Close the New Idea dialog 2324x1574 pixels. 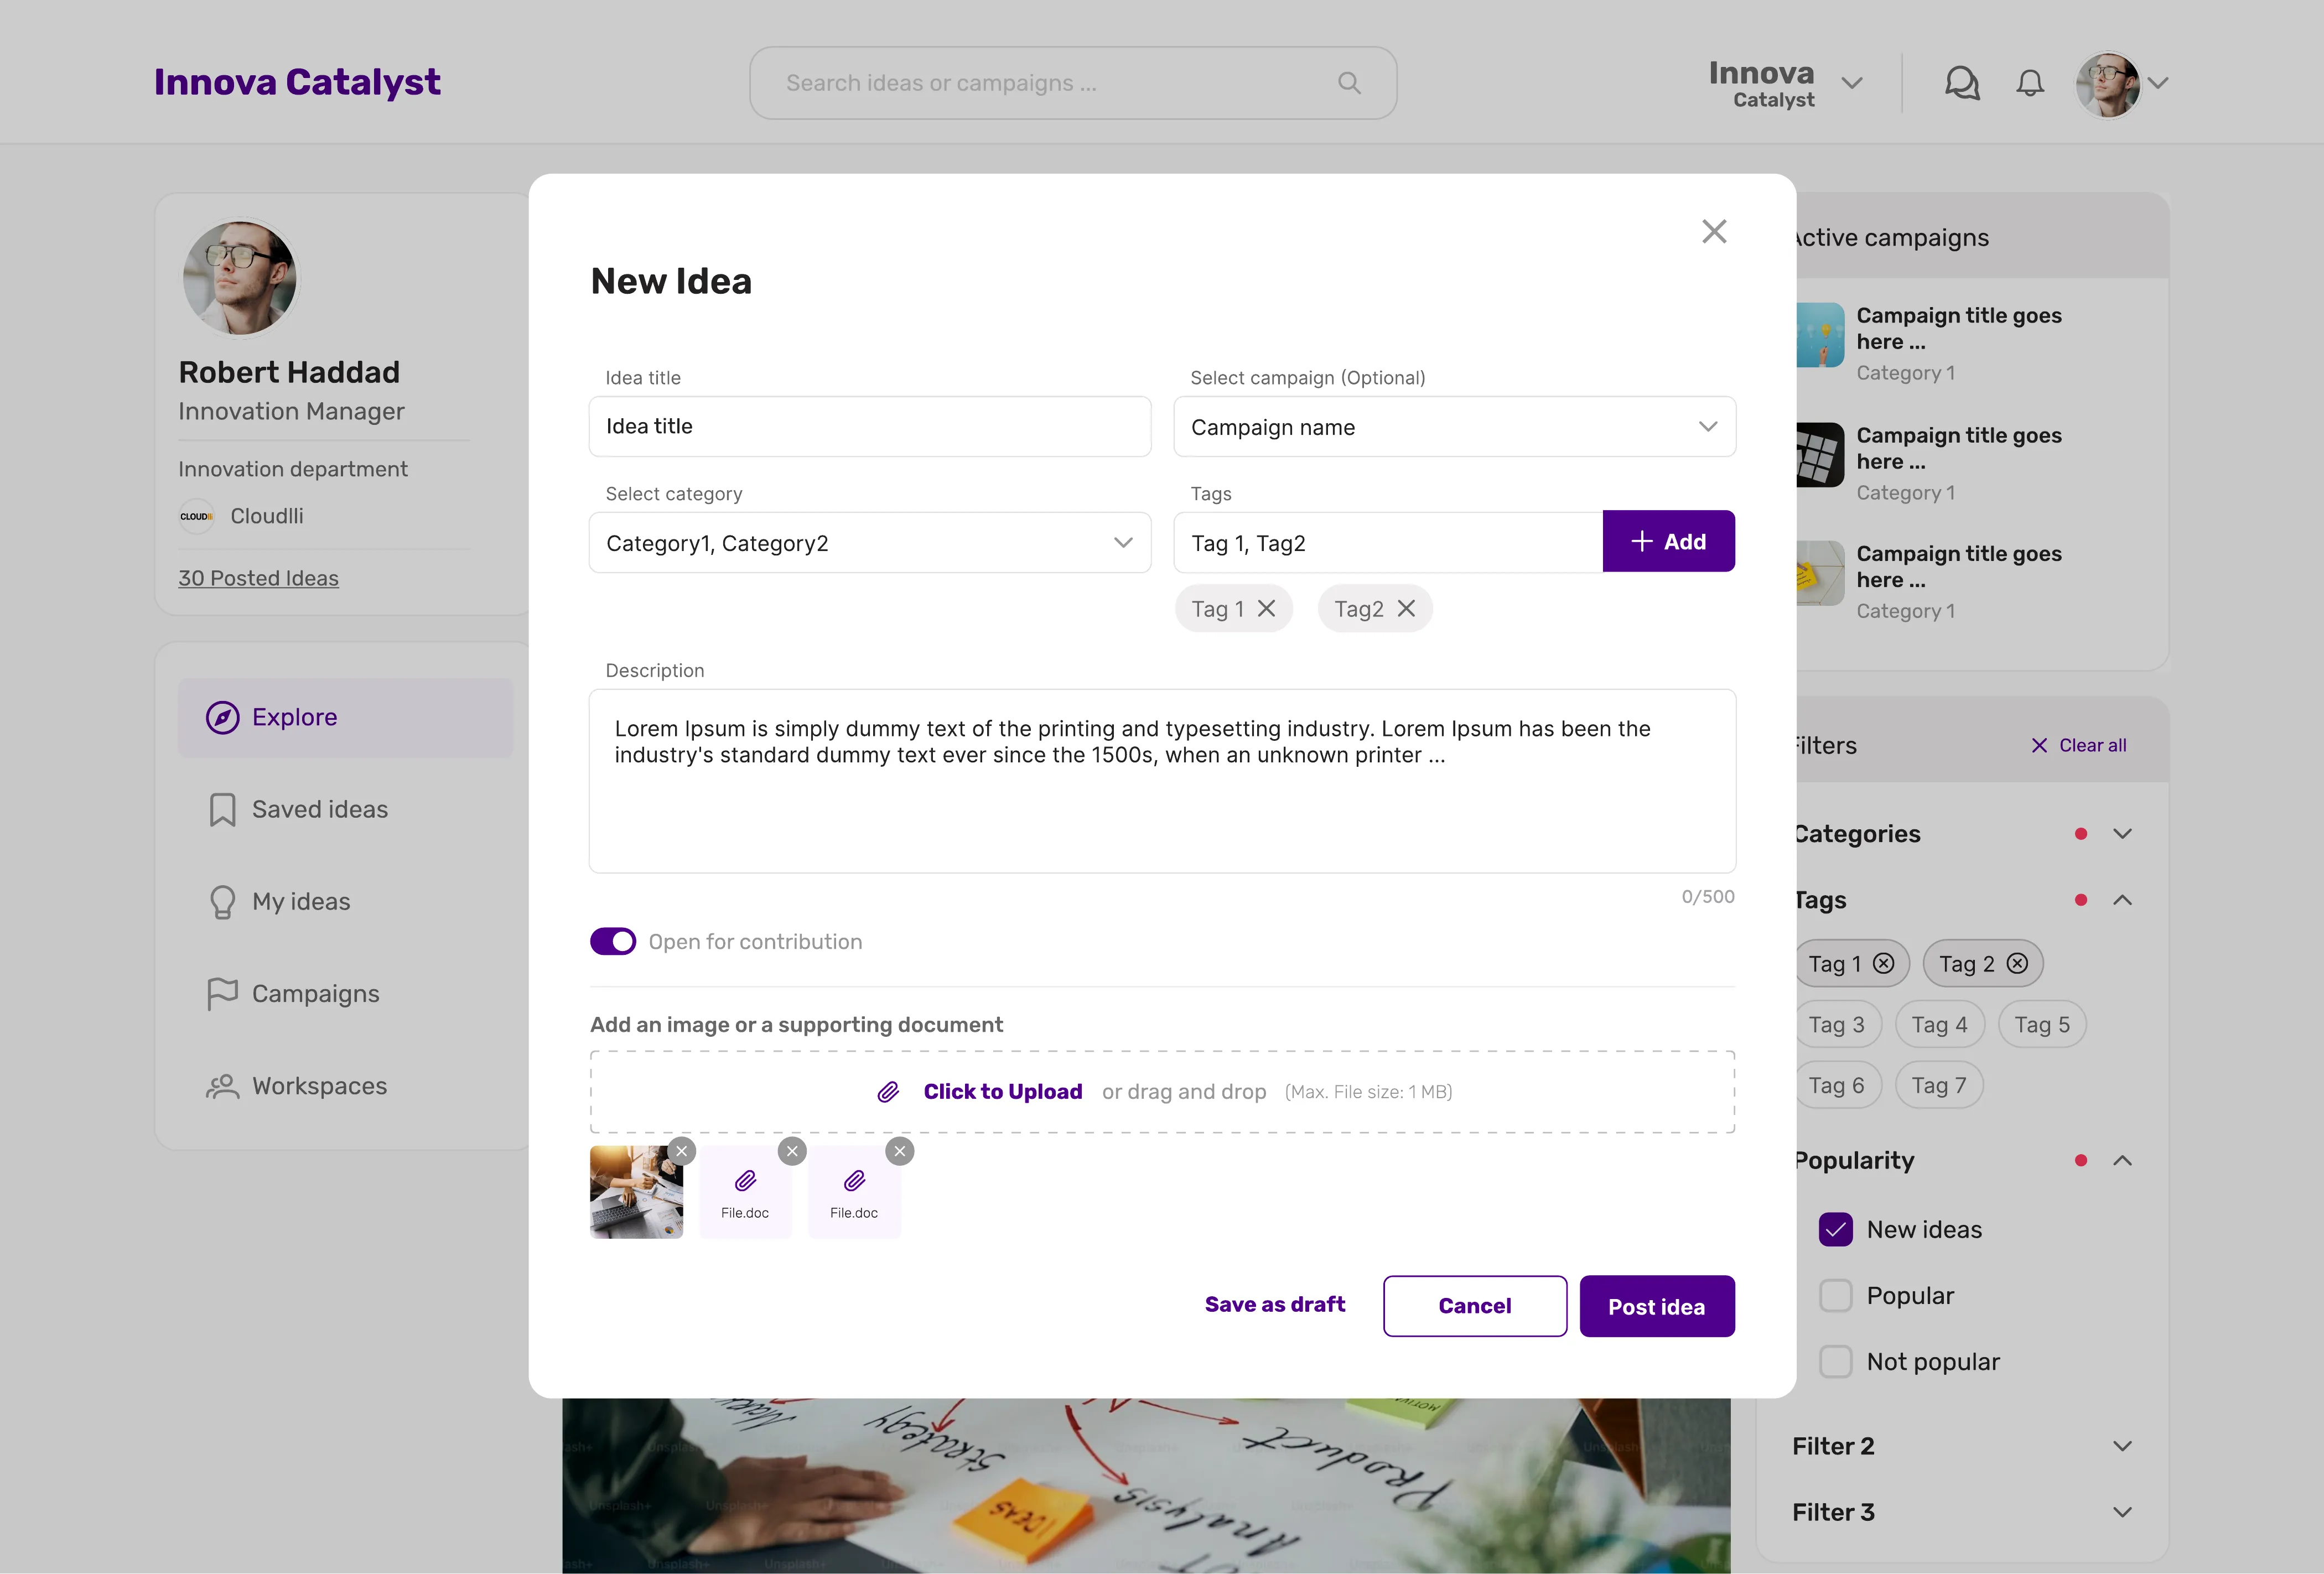pos(1714,232)
